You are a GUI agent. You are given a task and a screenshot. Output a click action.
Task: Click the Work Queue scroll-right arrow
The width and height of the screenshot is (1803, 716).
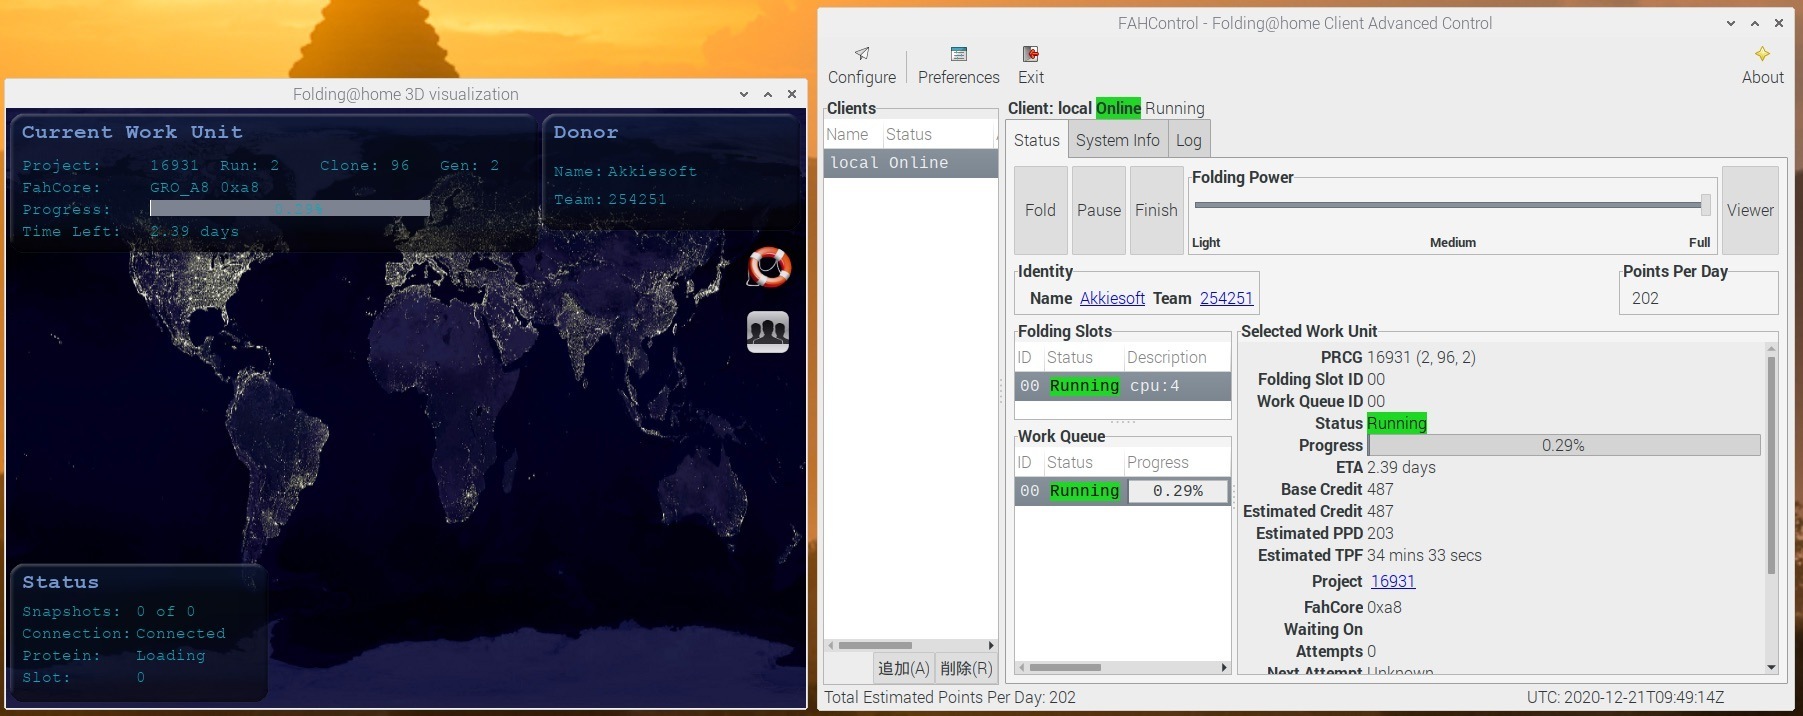(x=1224, y=667)
